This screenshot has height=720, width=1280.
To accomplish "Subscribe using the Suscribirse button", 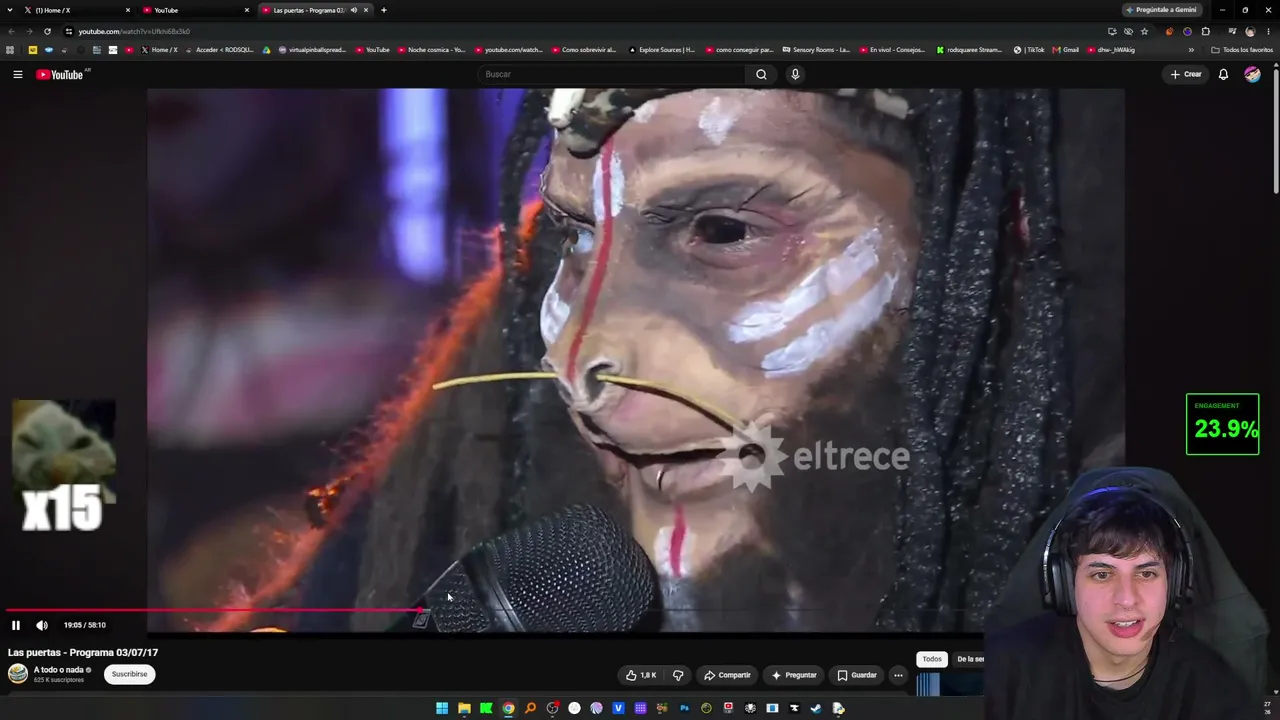I will (x=129, y=674).
